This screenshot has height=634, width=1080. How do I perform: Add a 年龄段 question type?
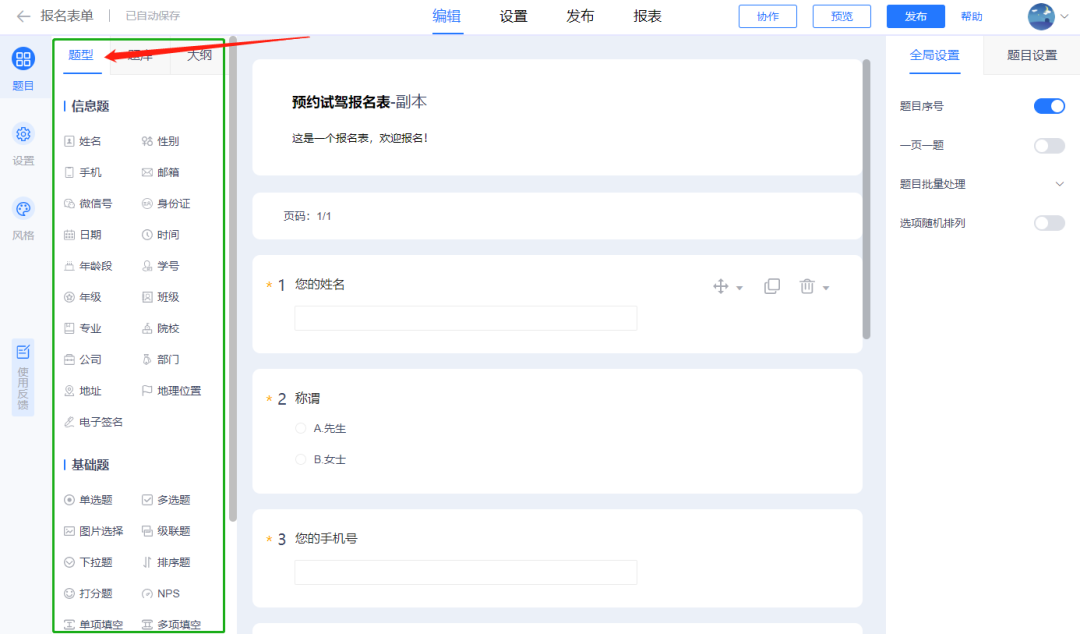(x=87, y=266)
